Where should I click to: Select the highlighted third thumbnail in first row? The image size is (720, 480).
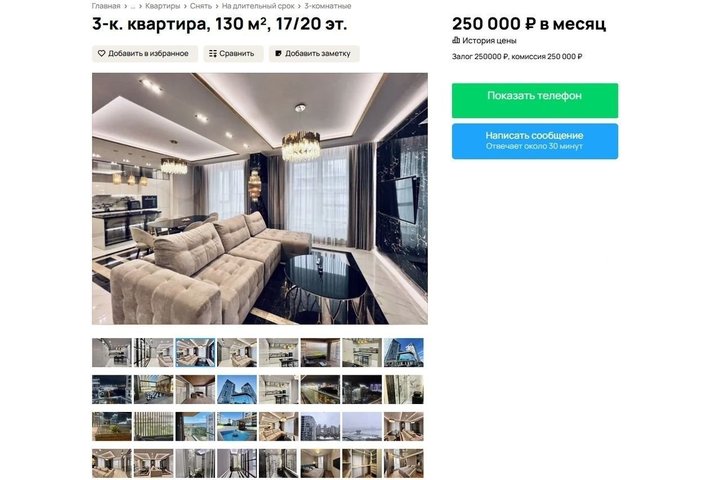click(x=195, y=352)
